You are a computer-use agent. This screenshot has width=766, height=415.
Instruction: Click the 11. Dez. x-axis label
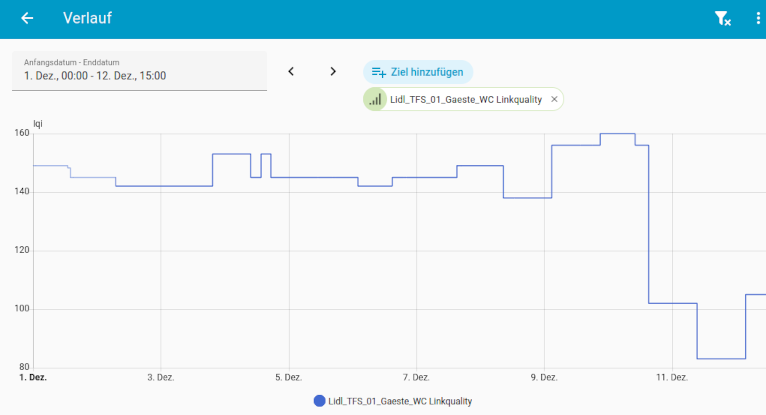(x=672, y=378)
